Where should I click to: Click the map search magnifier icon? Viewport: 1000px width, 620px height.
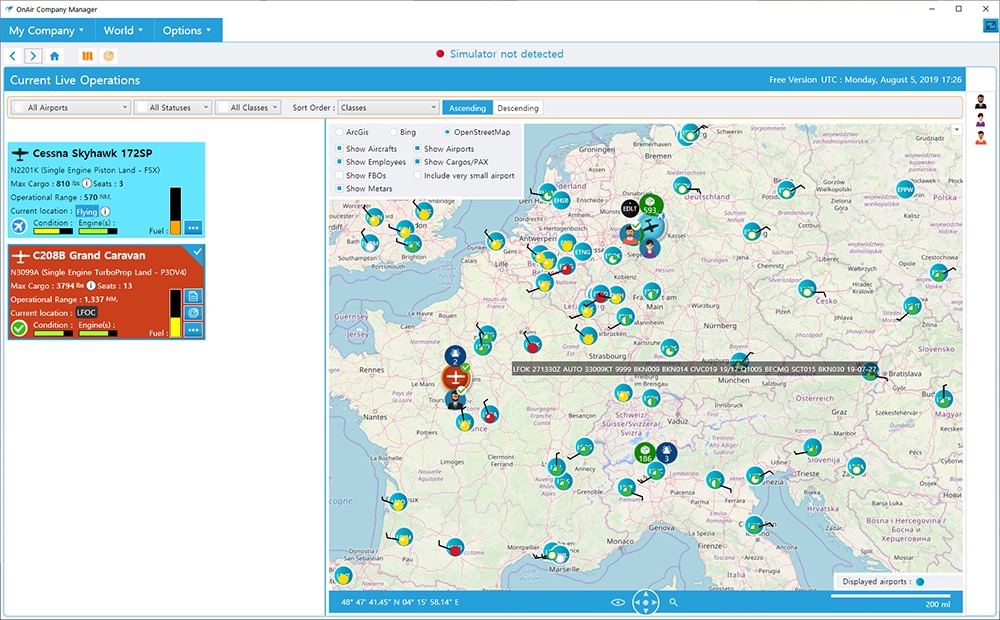pyautogui.click(x=674, y=602)
